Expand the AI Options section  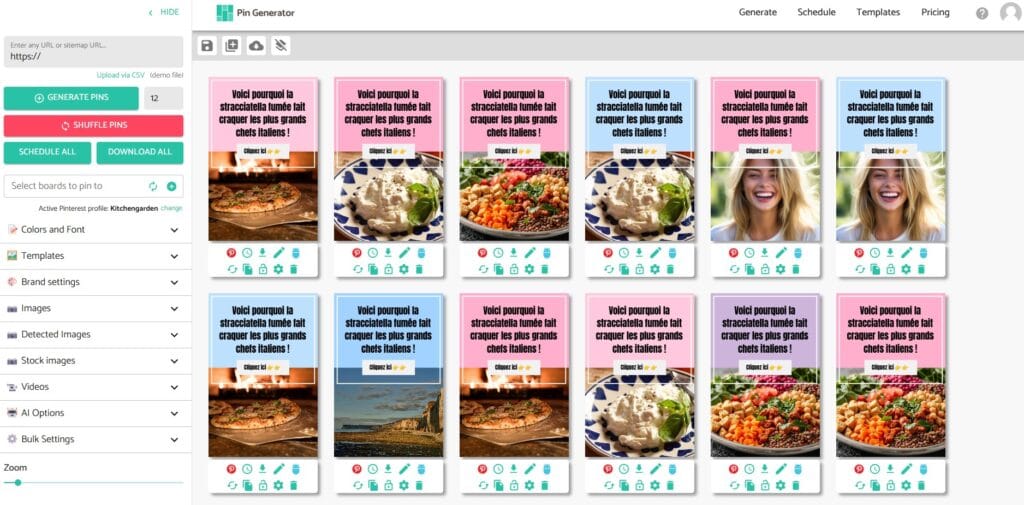click(95, 413)
